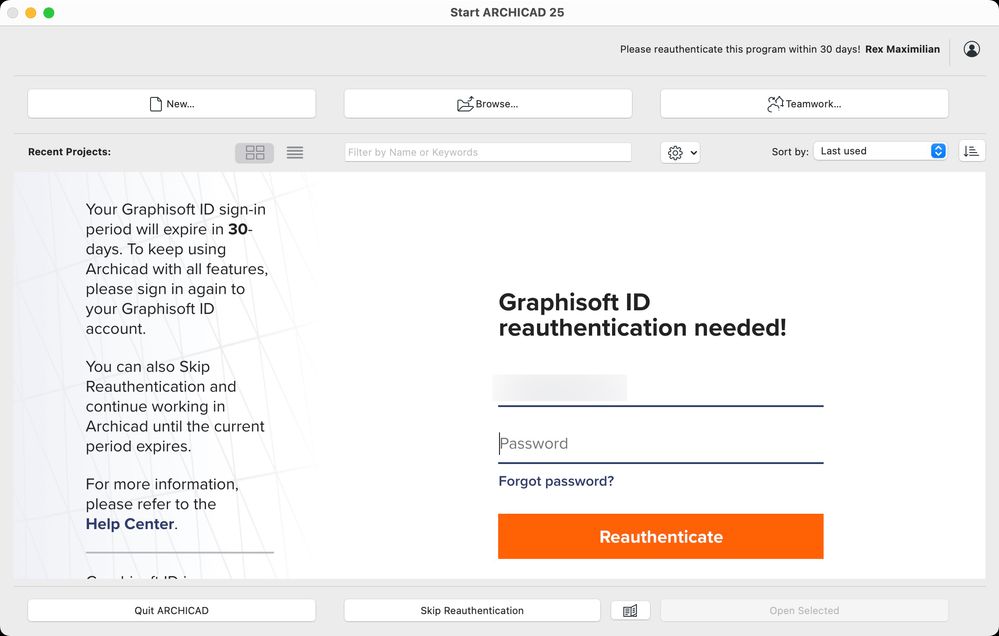Viewport: 999px width, 636px height.
Task: Click the Filter by Name or Keywords box
Action: pyautogui.click(x=487, y=151)
